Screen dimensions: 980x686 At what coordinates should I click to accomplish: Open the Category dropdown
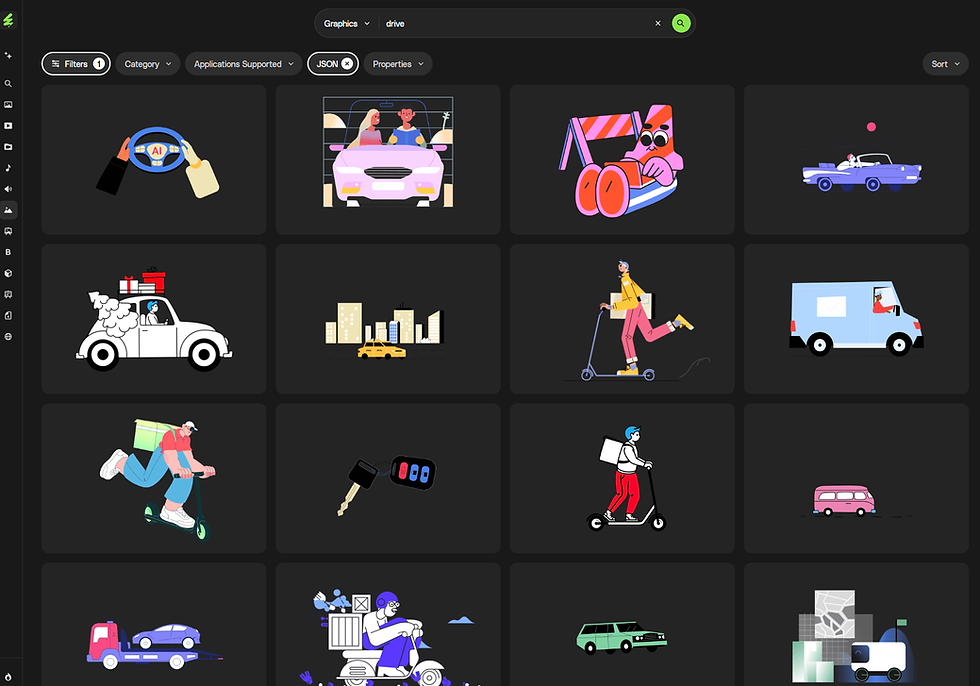147,63
